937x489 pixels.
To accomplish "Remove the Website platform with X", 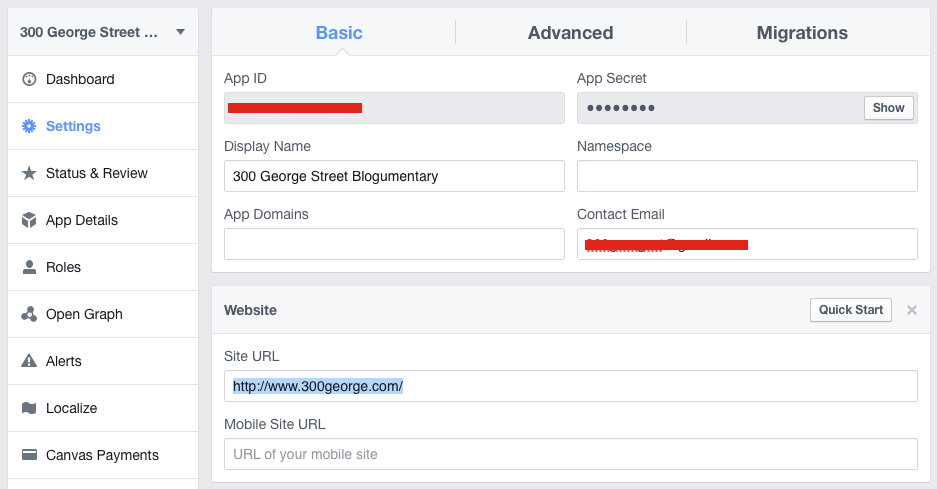I will 912,310.
